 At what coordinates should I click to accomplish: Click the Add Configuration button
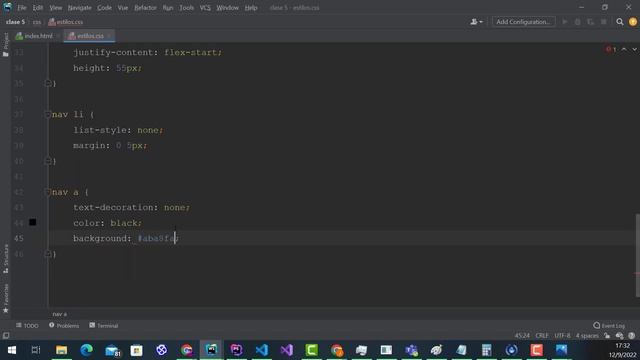(523, 22)
